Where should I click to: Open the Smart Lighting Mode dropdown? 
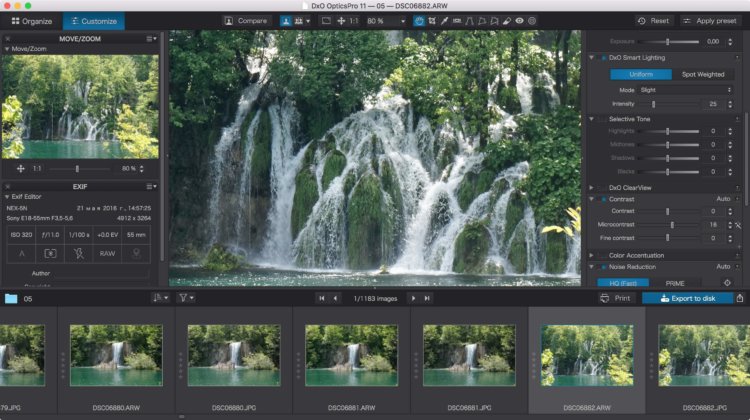(685, 90)
